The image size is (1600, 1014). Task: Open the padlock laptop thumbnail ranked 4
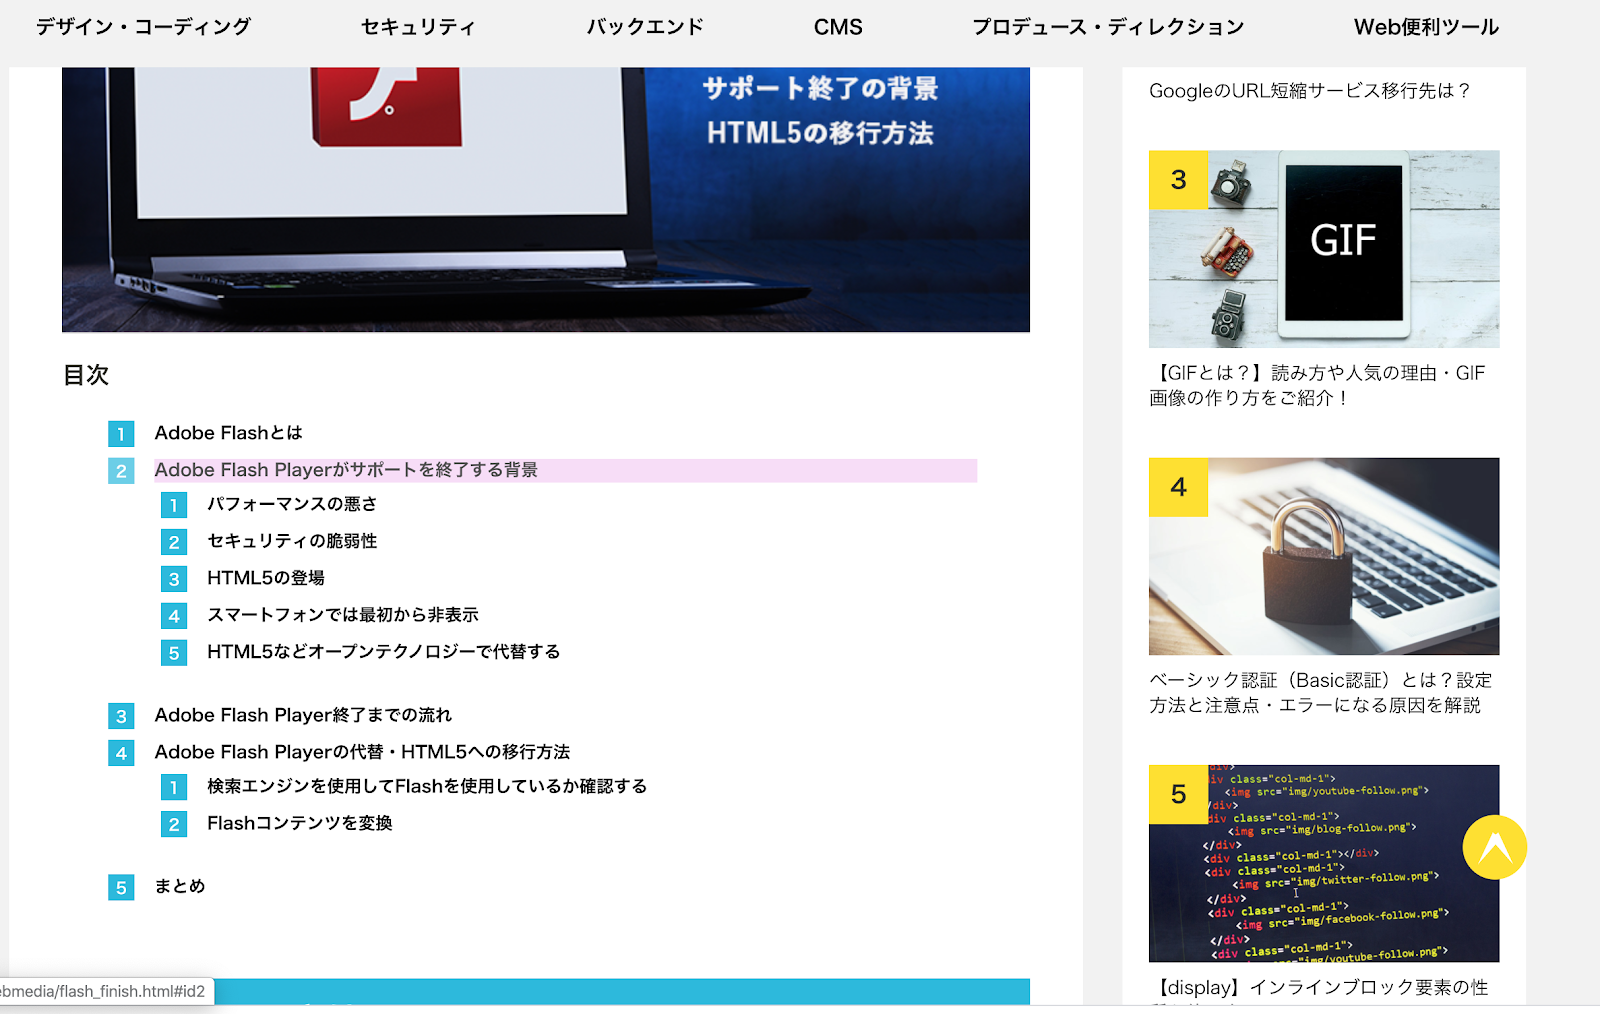(1324, 556)
